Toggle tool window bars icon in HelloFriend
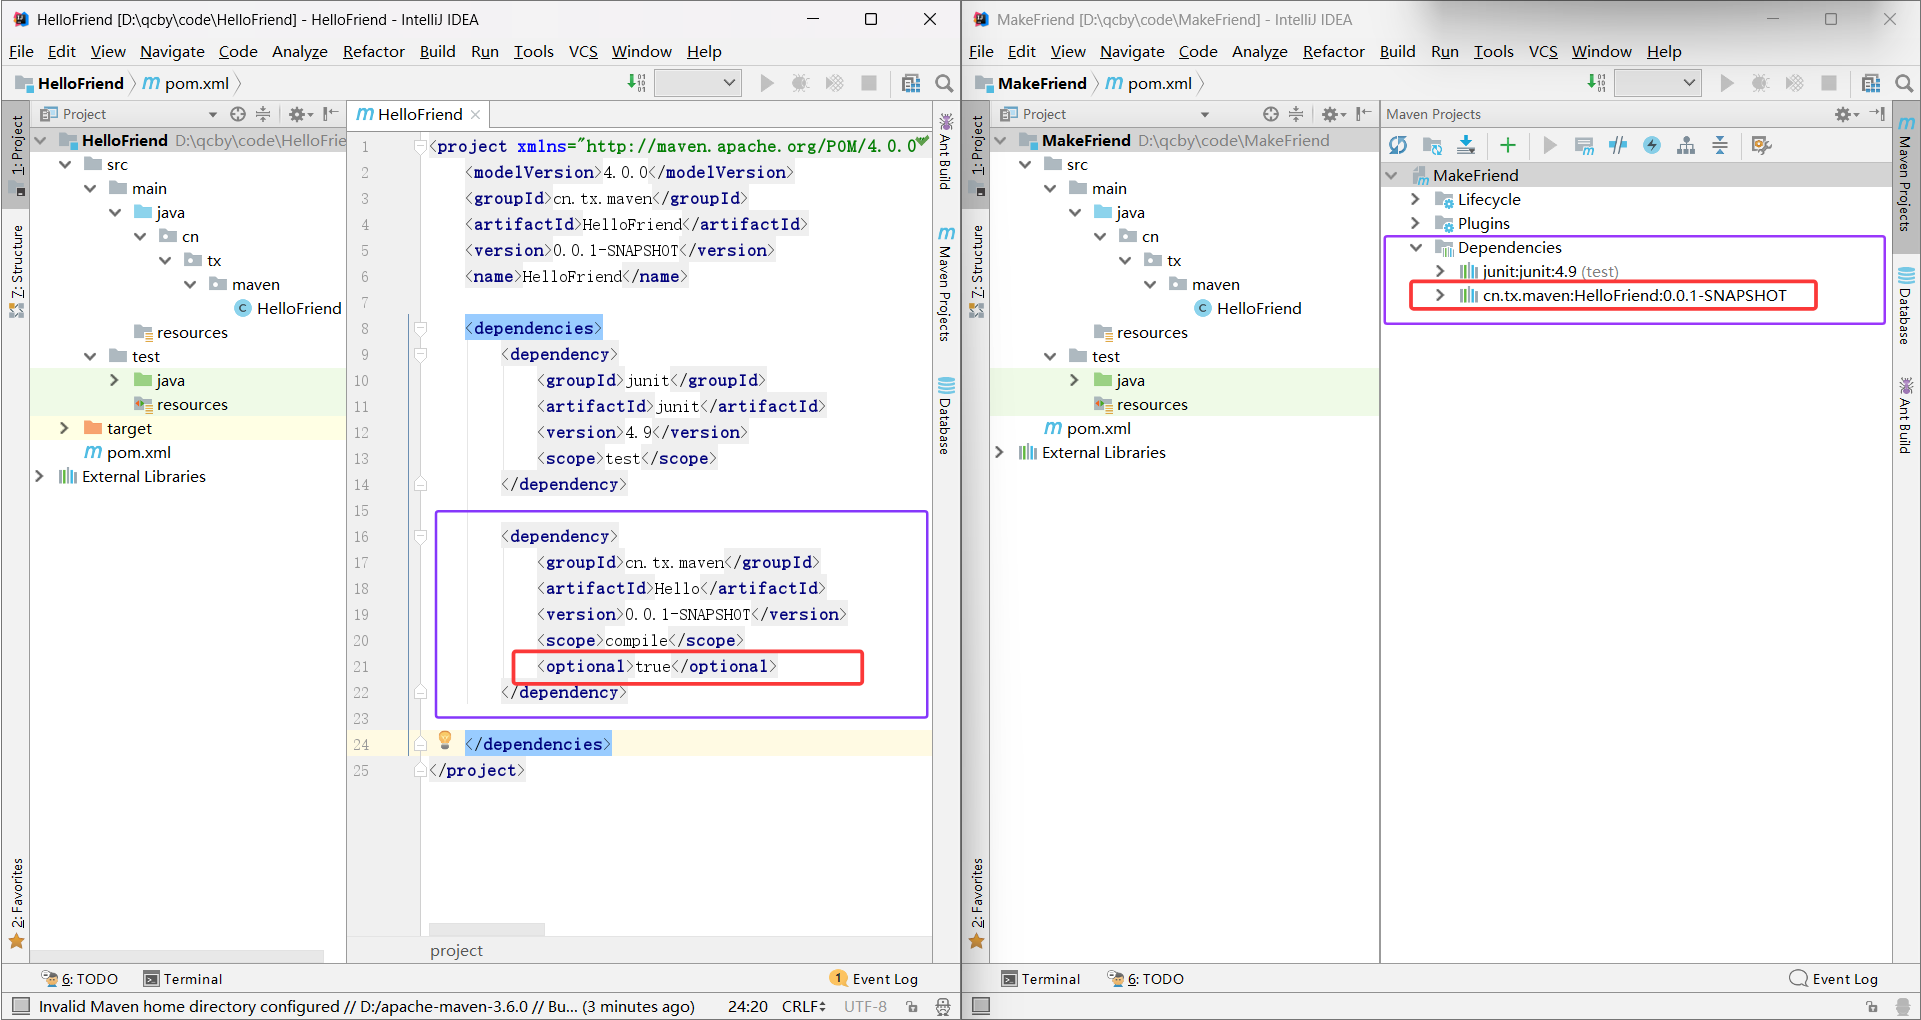The height and width of the screenshot is (1020, 1921). tap(20, 1006)
